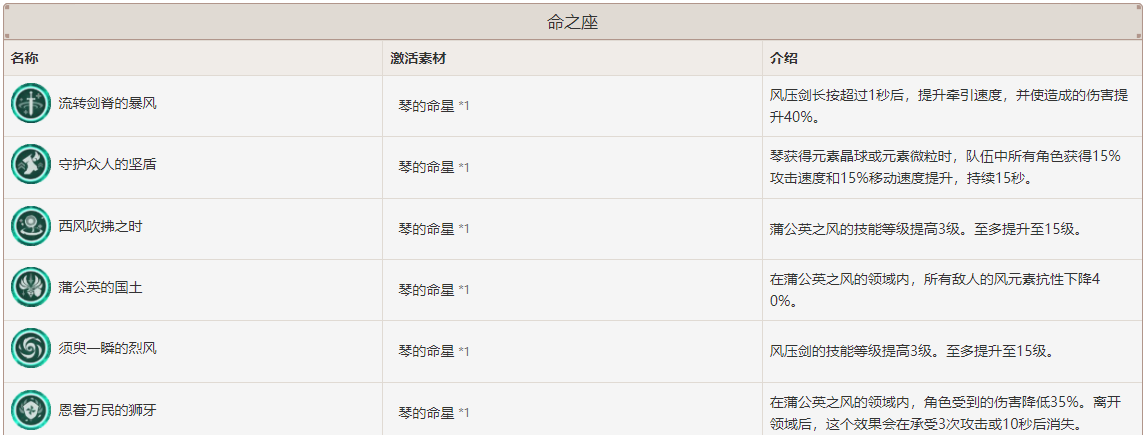The height and width of the screenshot is (435, 1144).
Task: Click the 守护众人的坚盾 constellation icon
Action: [31, 164]
